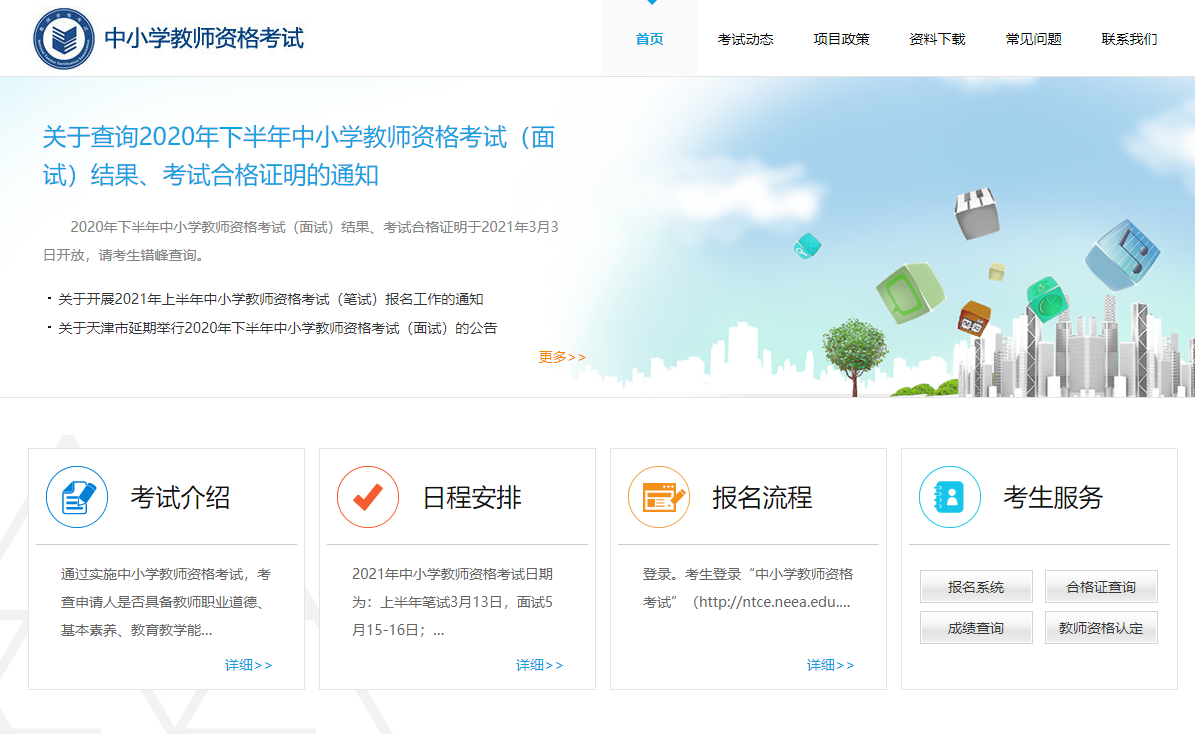Open headline about 2020年下半年面试结果 notice
Image resolution: width=1195 pixels, height=734 pixels.
pos(299,156)
